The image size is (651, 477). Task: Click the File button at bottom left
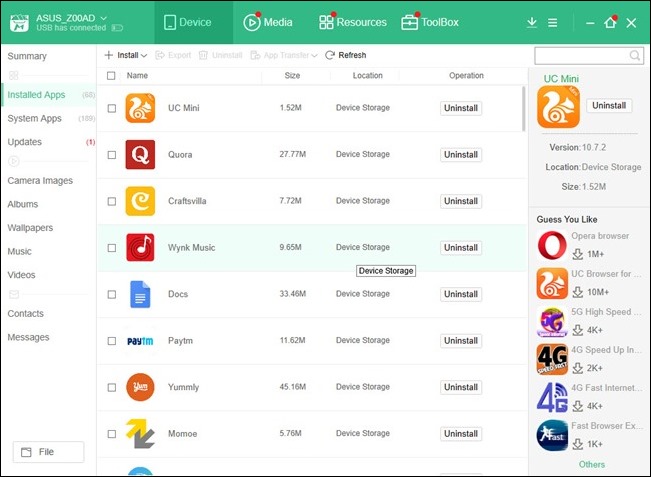[49, 452]
